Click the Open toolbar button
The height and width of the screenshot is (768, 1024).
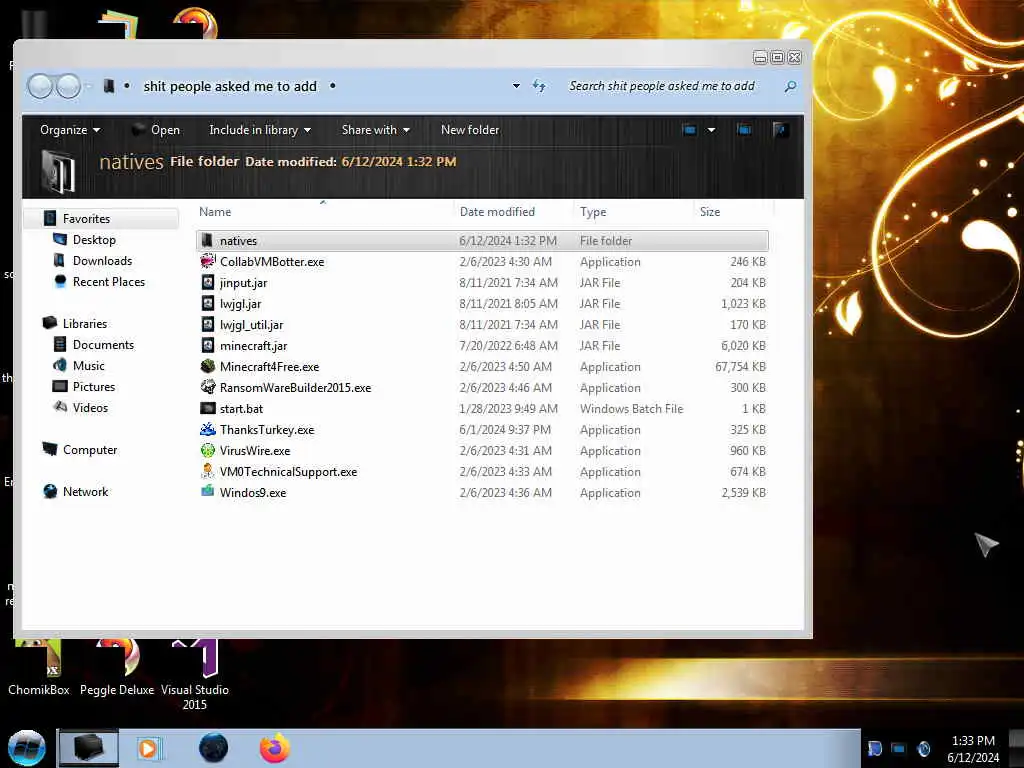[155, 129]
